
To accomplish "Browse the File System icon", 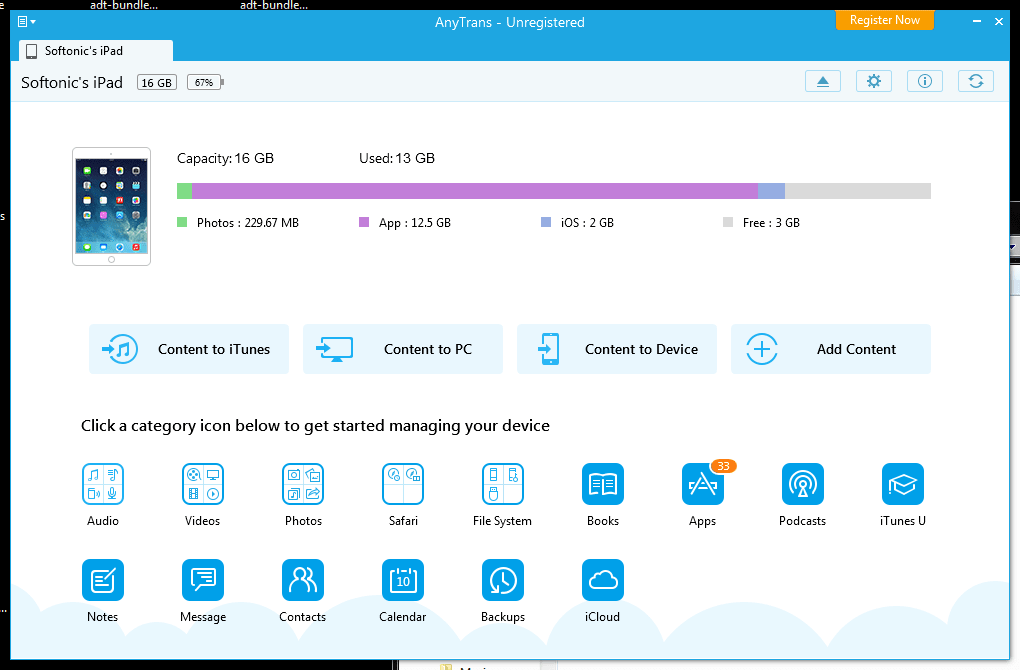I will (x=502, y=484).
